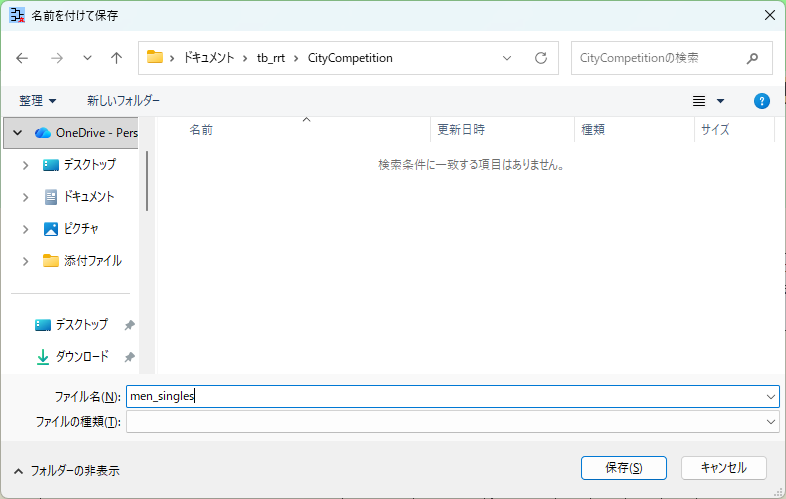786x499 pixels.
Task: Click the search magnifier icon
Action: point(752,58)
